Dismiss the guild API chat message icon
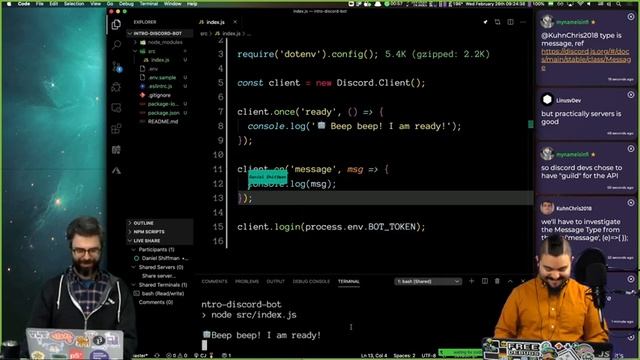 (631, 149)
